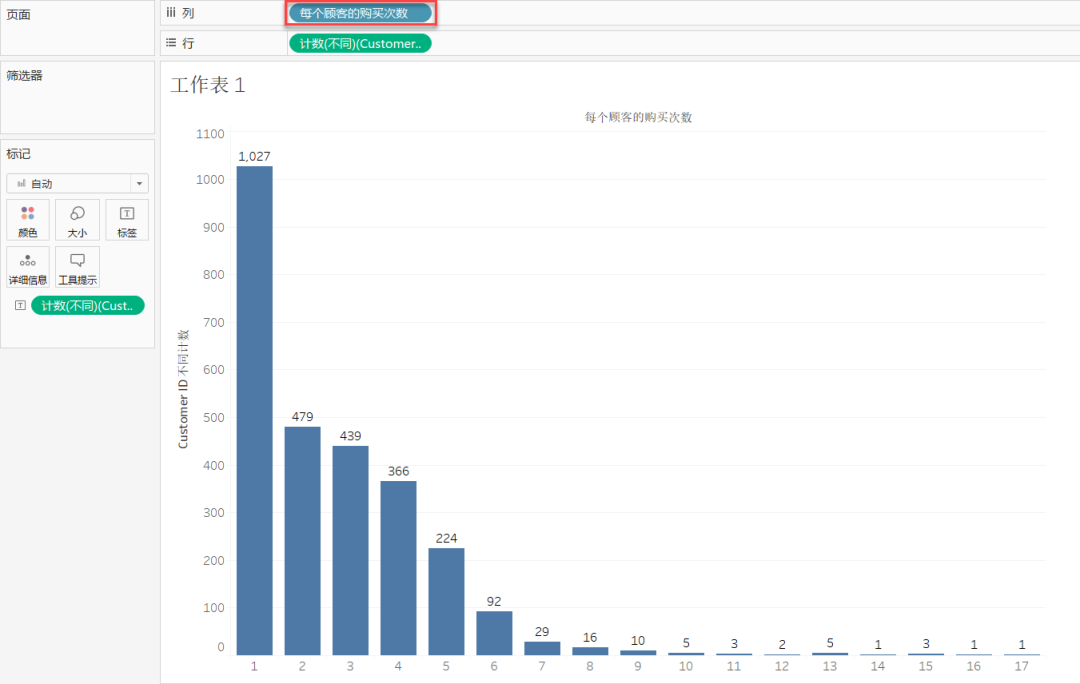1080x684 pixels.
Task: Click the T label icon beside the Marks card pill
Action: 20,306
